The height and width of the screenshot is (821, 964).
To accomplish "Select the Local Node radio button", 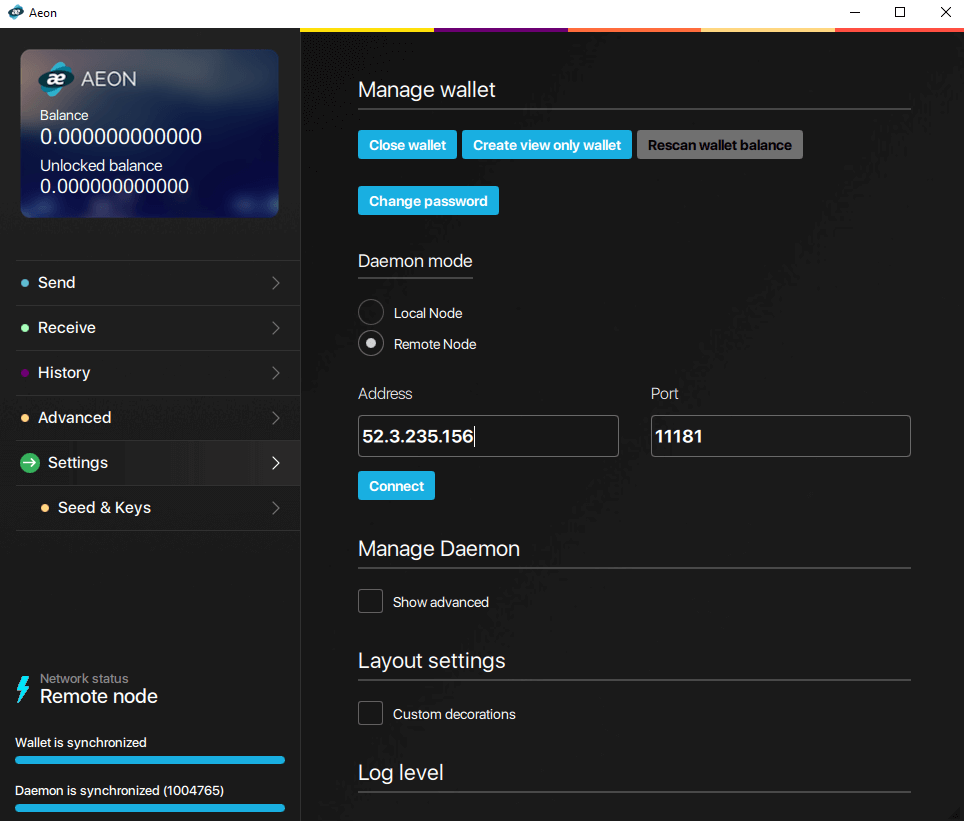I will 370,312.
